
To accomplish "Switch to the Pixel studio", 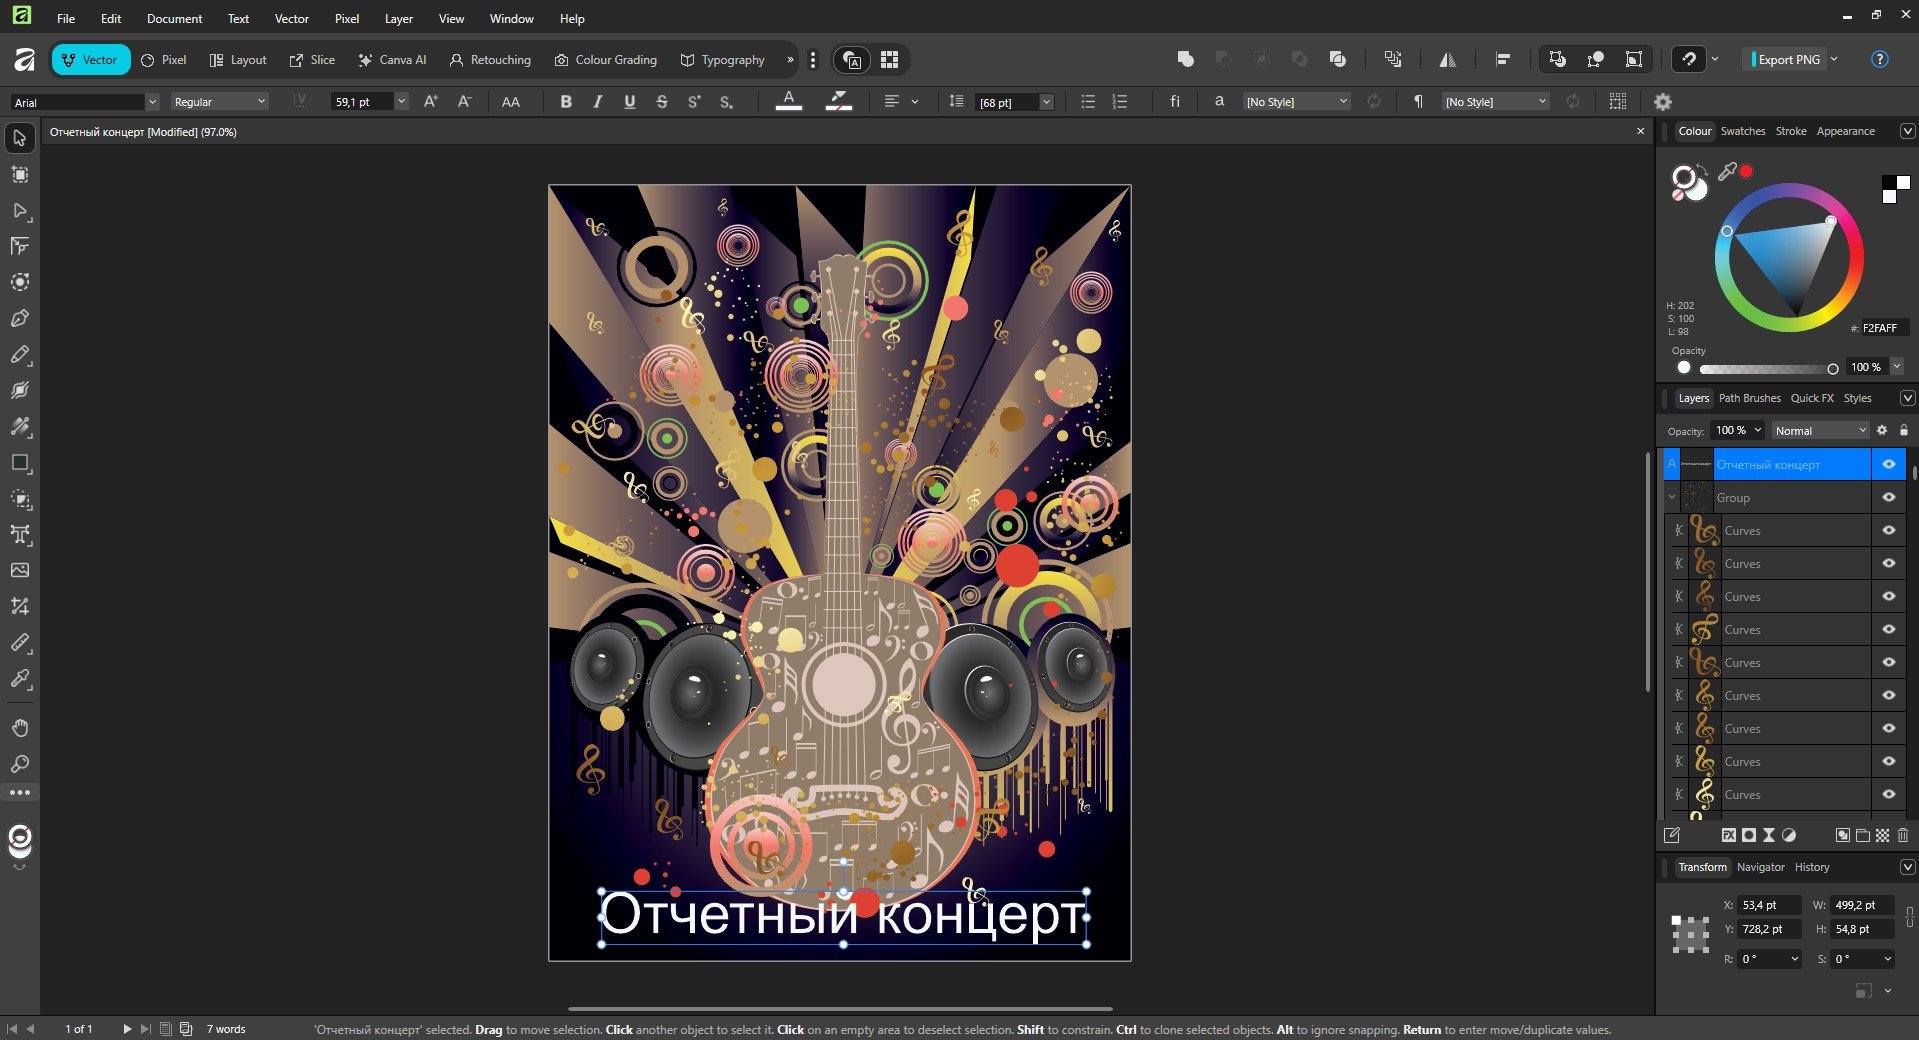I will click(x=164, y=60).
